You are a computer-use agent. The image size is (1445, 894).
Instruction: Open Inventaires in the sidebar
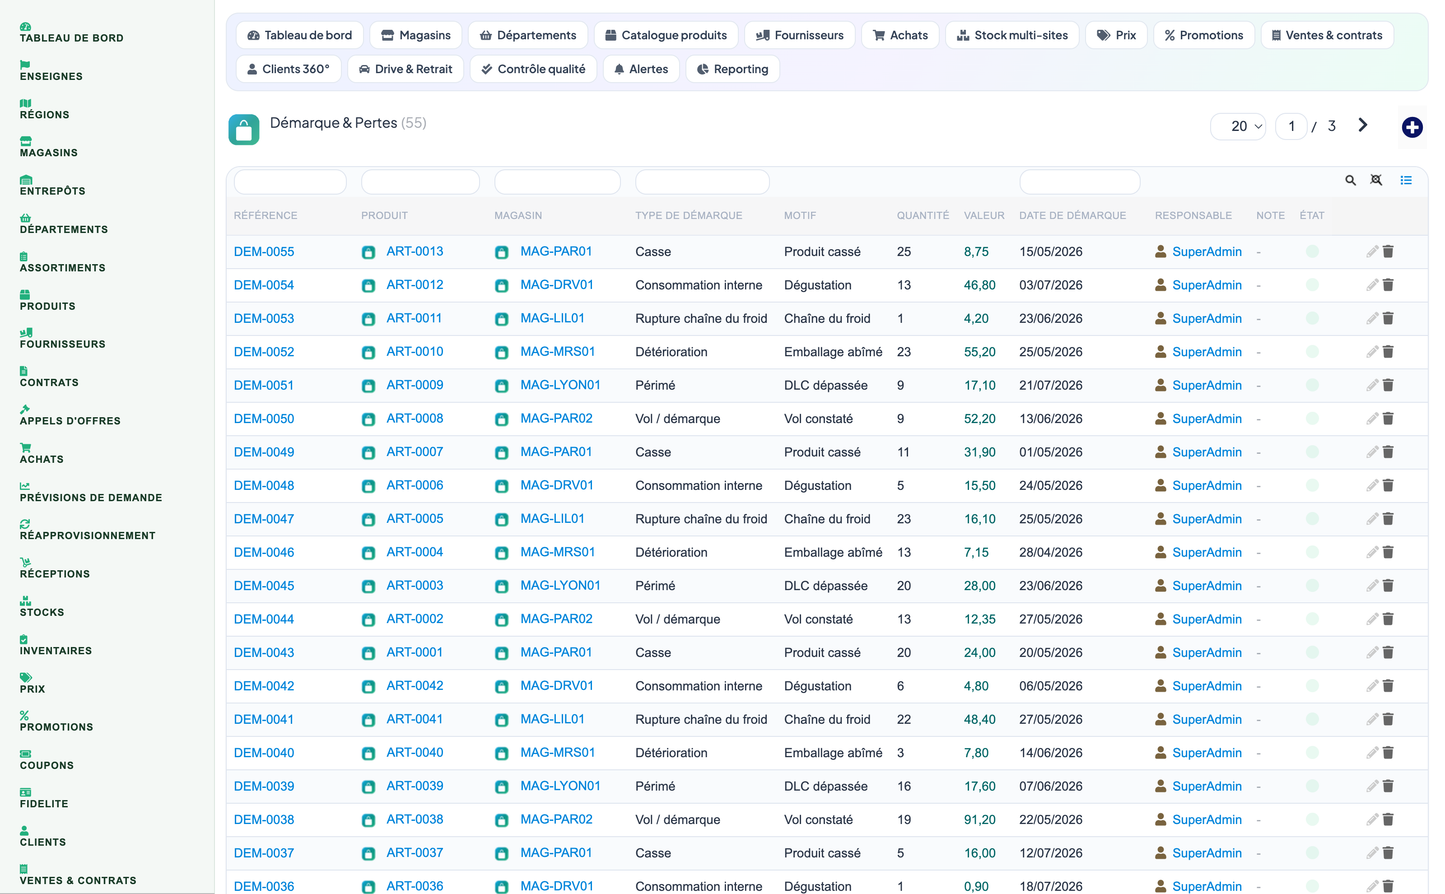pos(56,646)
